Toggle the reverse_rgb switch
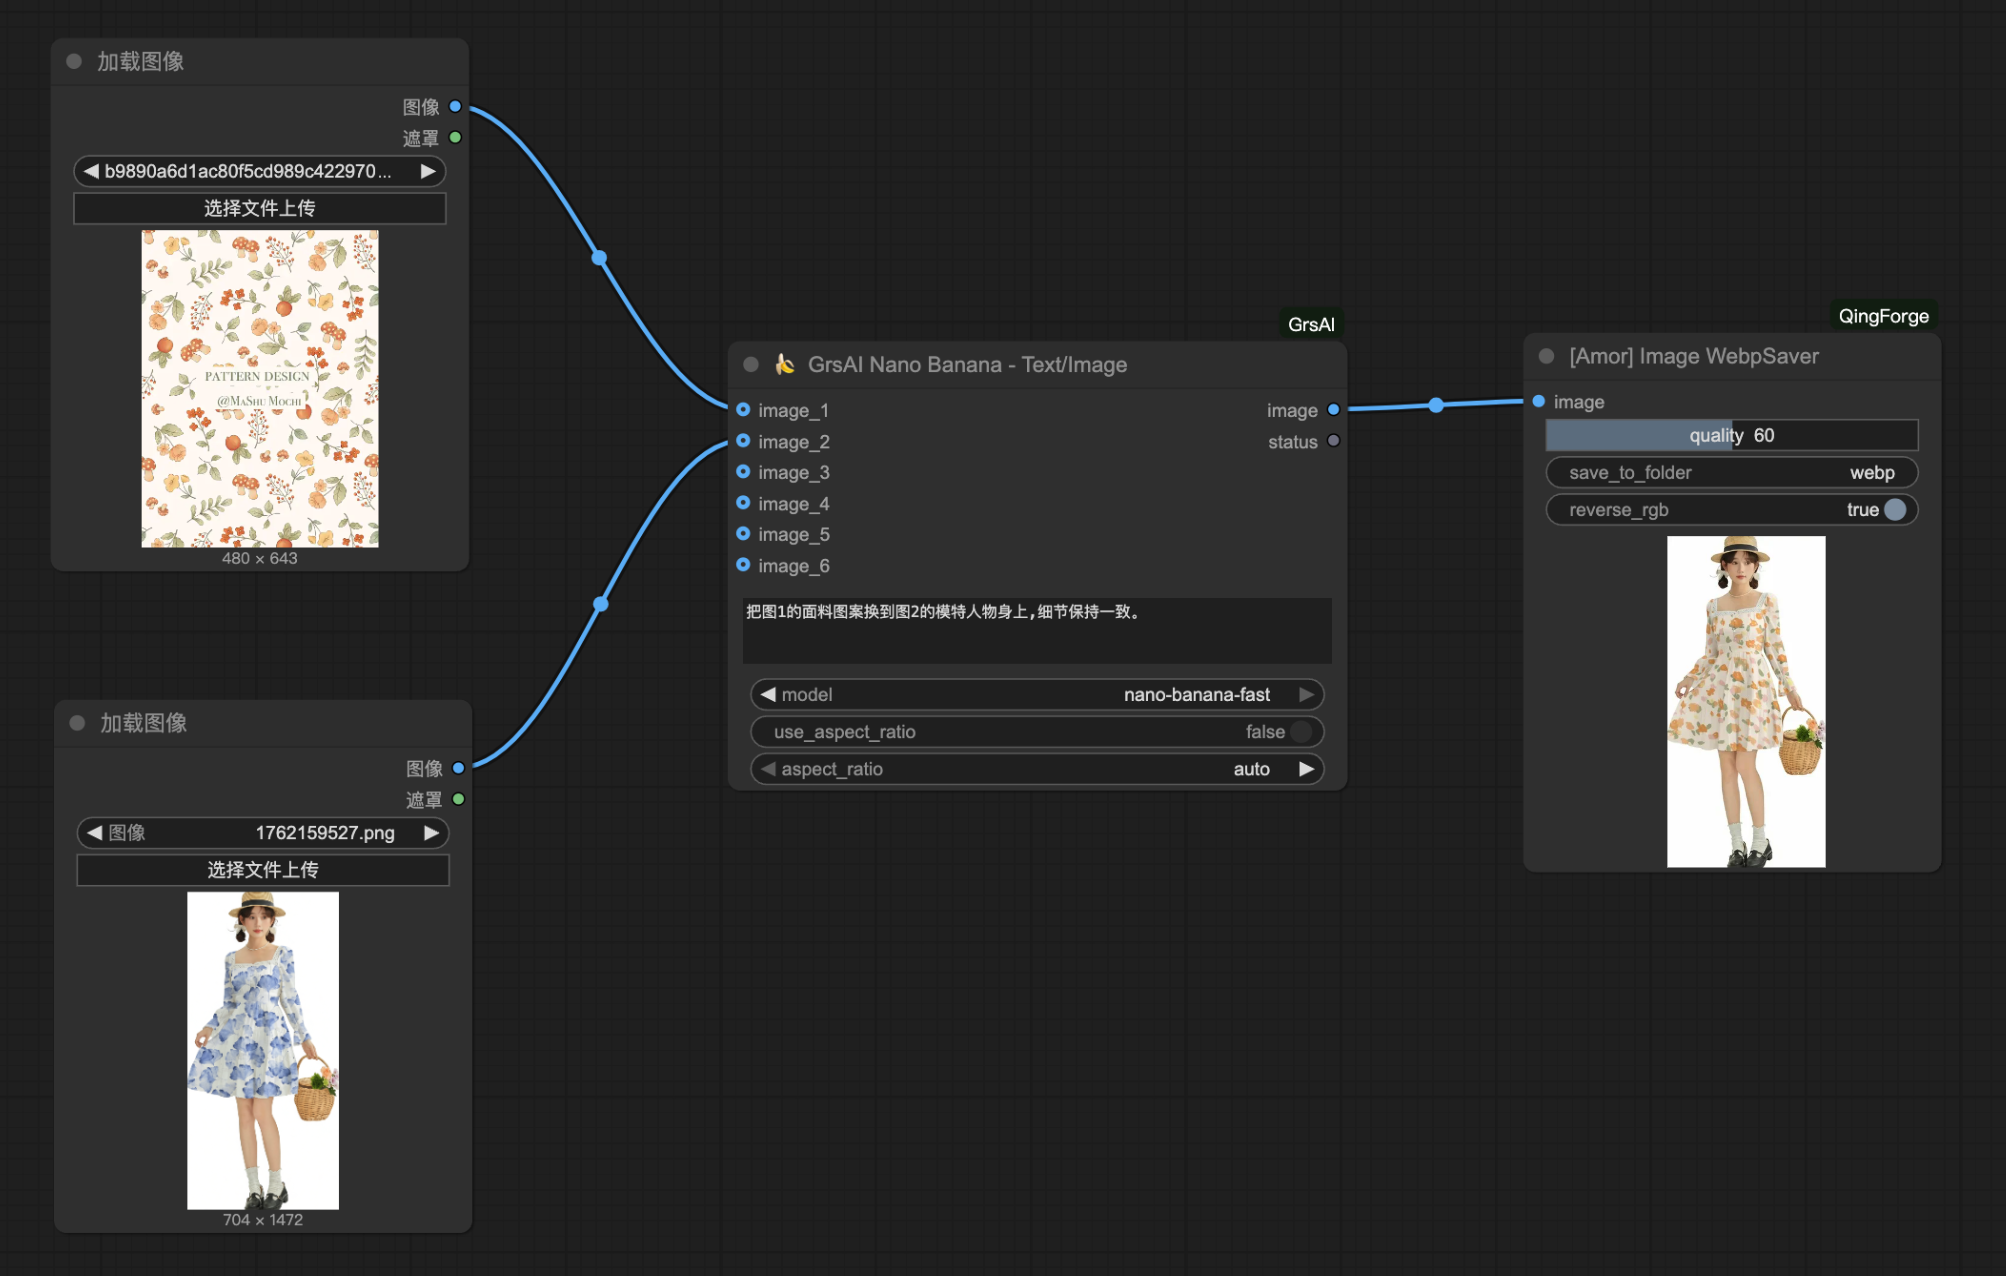 (1894, 510)
